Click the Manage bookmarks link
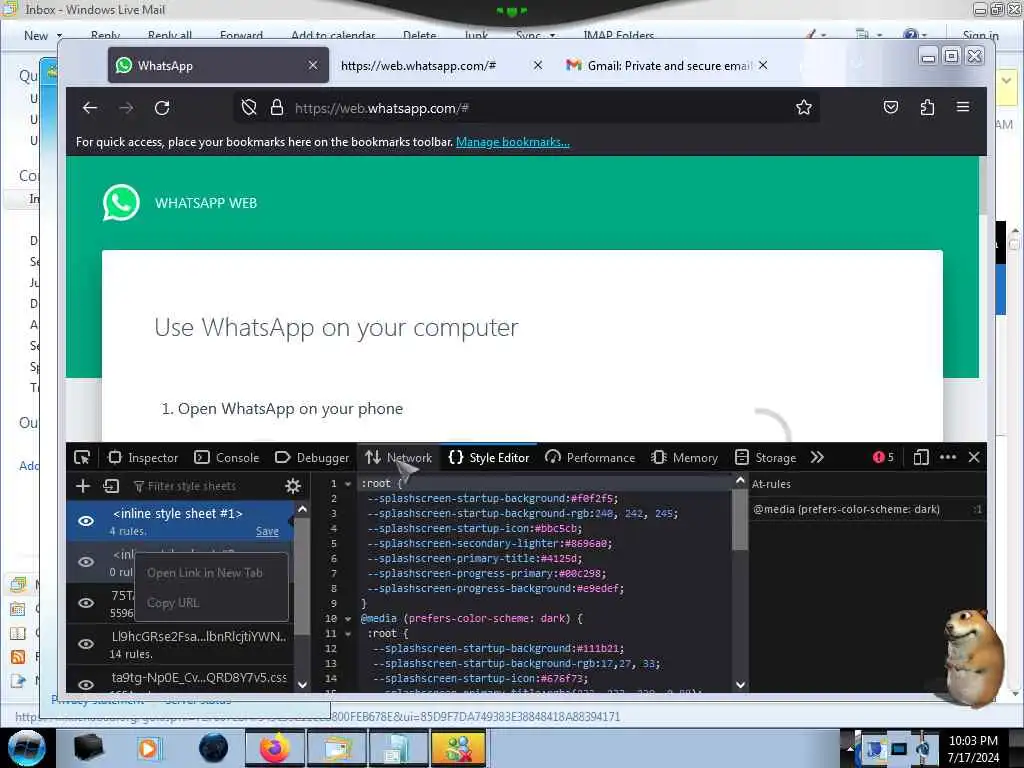Viewport: 1024px width, 768px height. point(513,142)
